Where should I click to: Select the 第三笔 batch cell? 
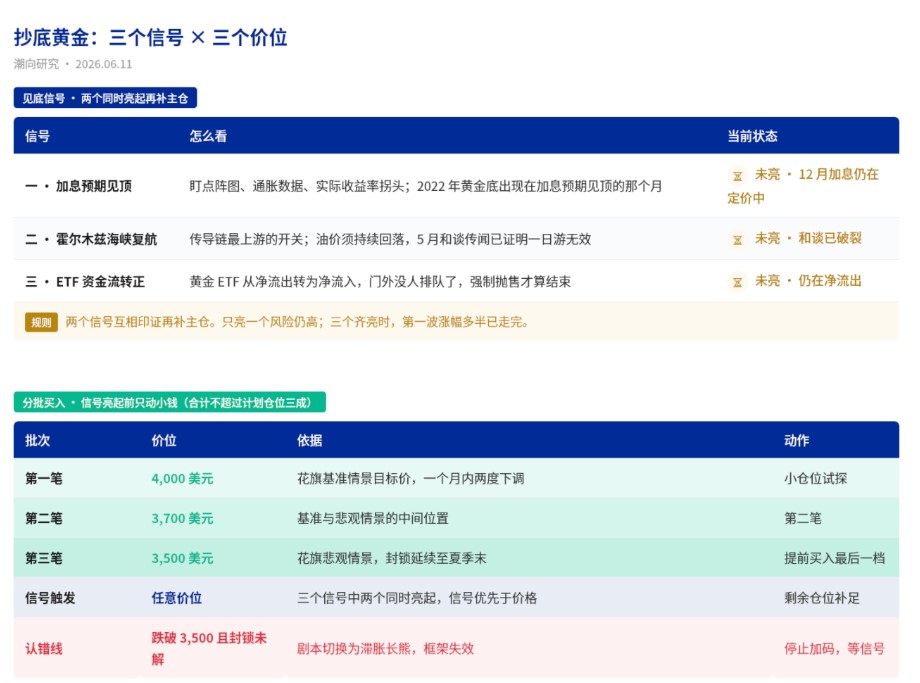[x=43, y=558]
